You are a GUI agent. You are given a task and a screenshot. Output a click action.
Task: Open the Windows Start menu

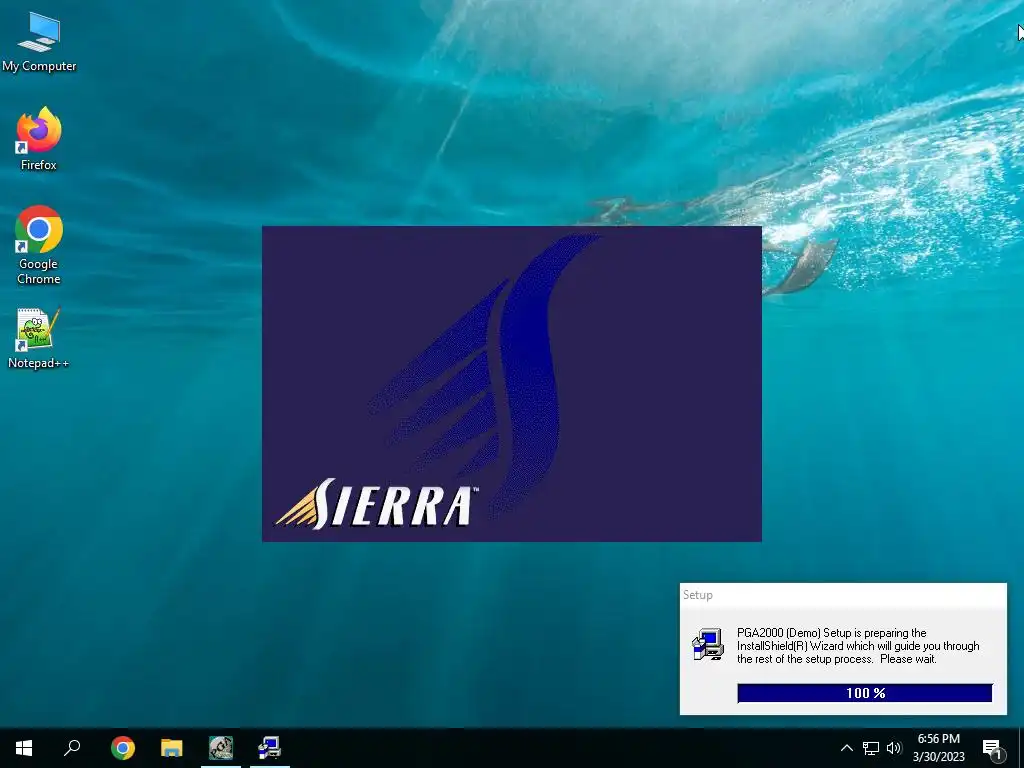tap(24, 748)
